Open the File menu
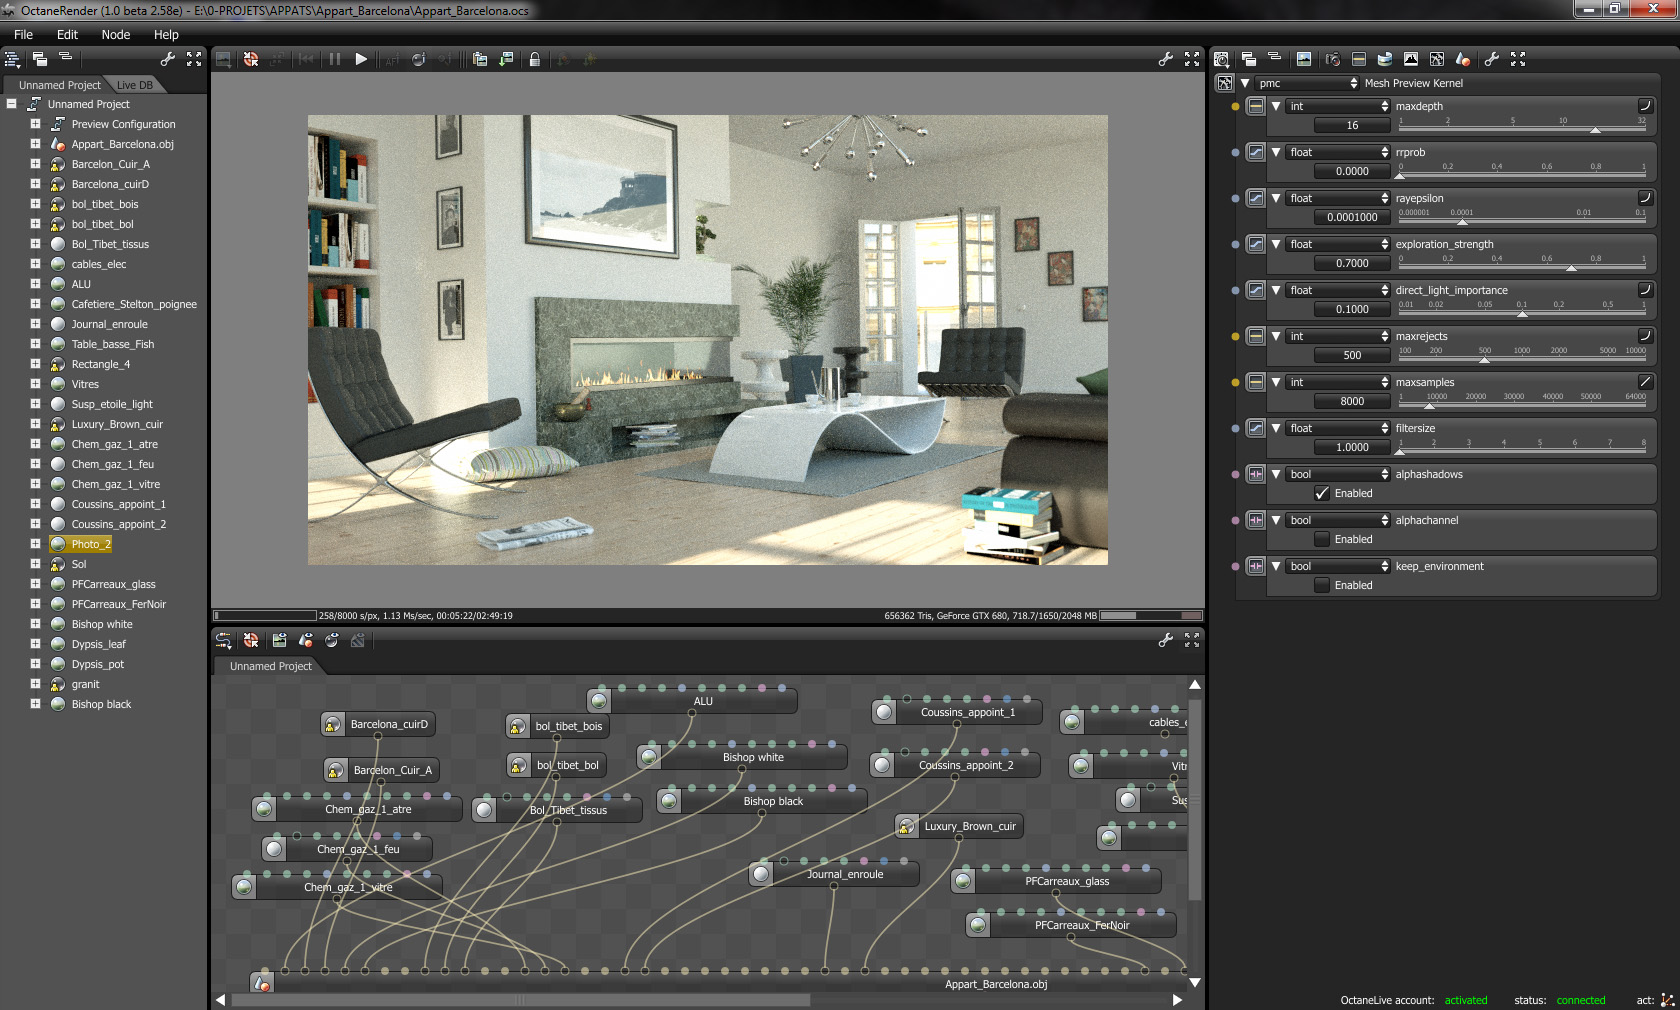1680x1010 pixels. [x=23, y=34]
